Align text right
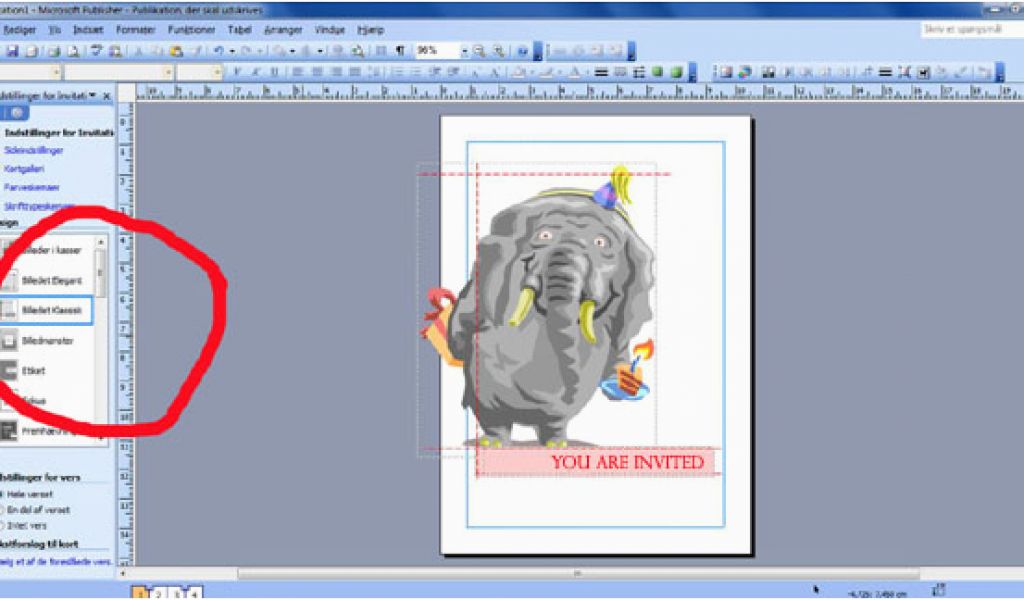The height and width of the screenshot is (600, 1024). point(336,72)
